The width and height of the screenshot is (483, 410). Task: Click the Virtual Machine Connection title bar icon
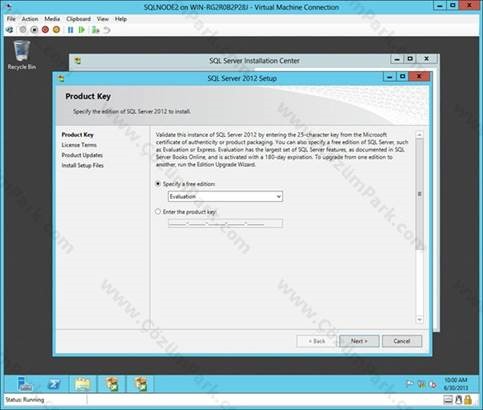[9, 7]
